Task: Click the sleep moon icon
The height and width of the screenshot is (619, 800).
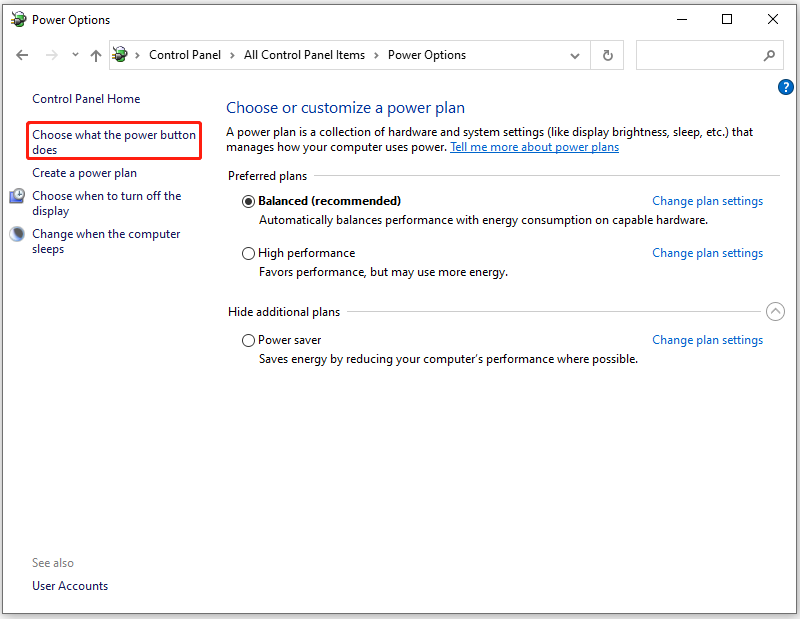Action: tap(17, 234)
